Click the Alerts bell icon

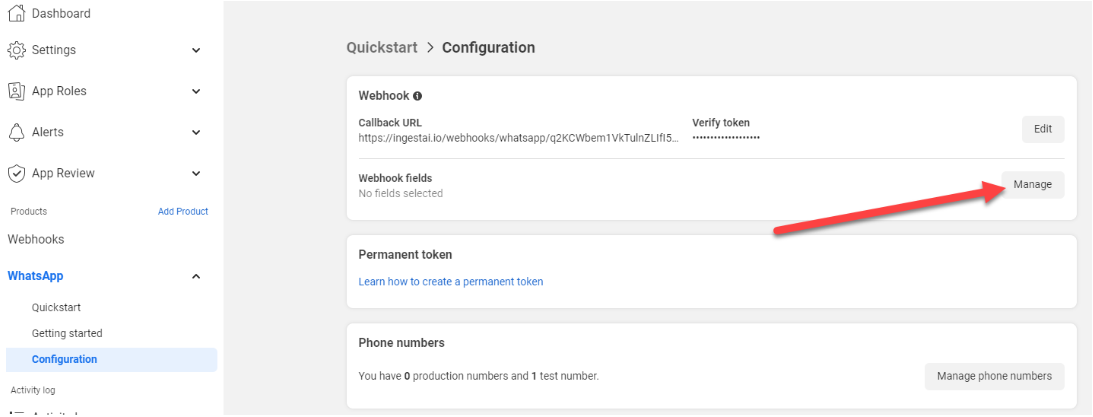(x=16, y=132)
